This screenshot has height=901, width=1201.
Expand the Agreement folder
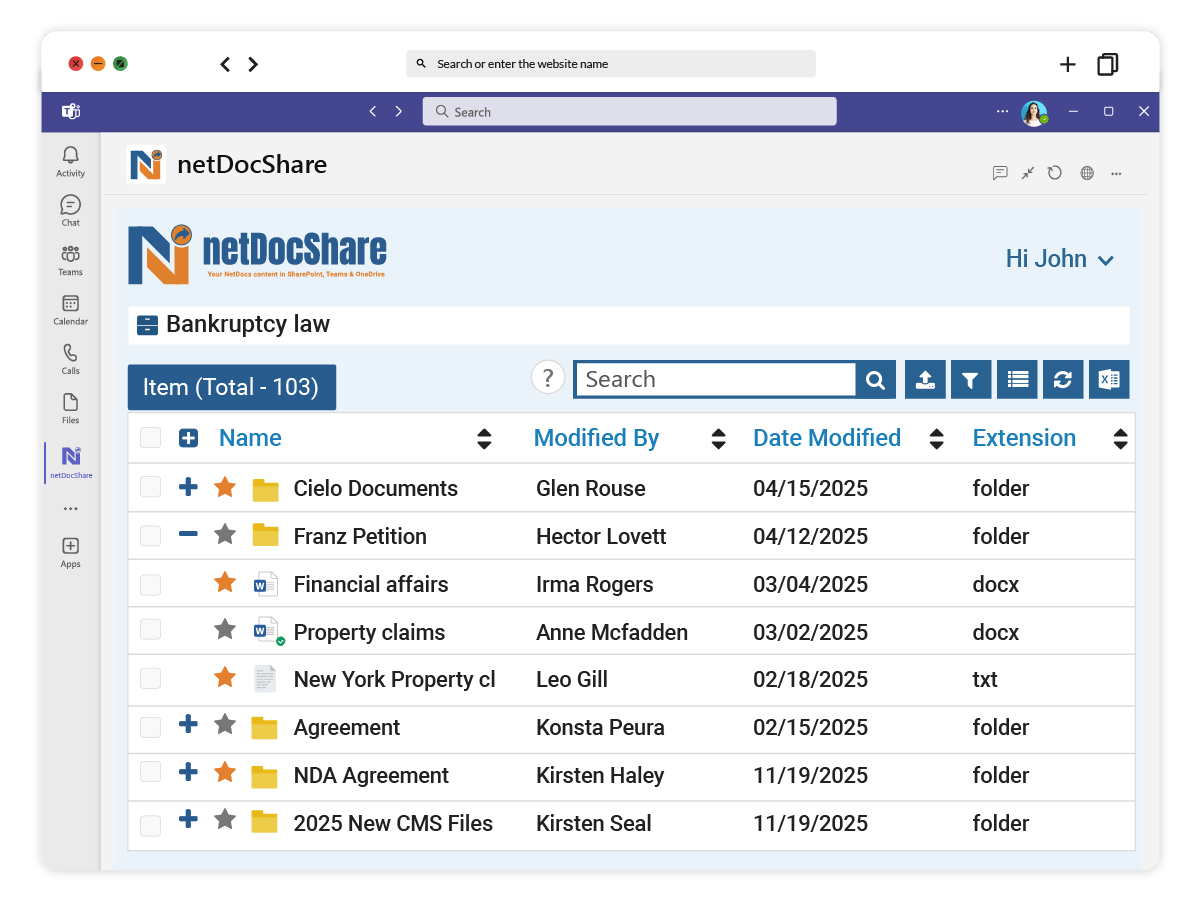(188, 724)
